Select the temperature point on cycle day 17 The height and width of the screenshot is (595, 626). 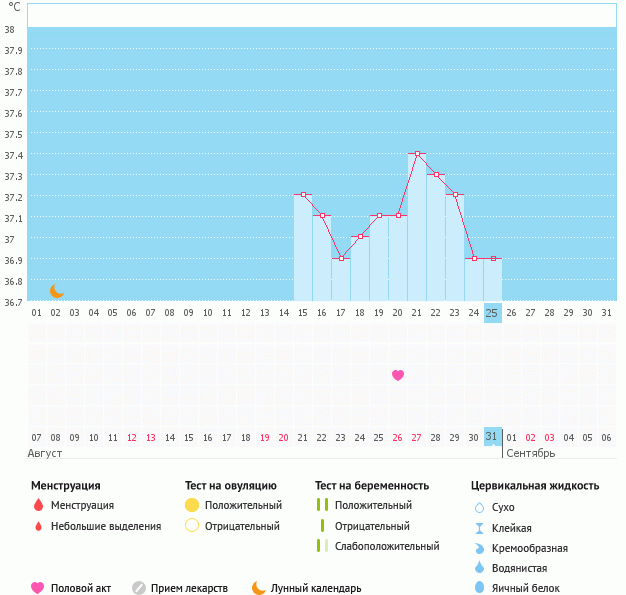click(341, 258)
